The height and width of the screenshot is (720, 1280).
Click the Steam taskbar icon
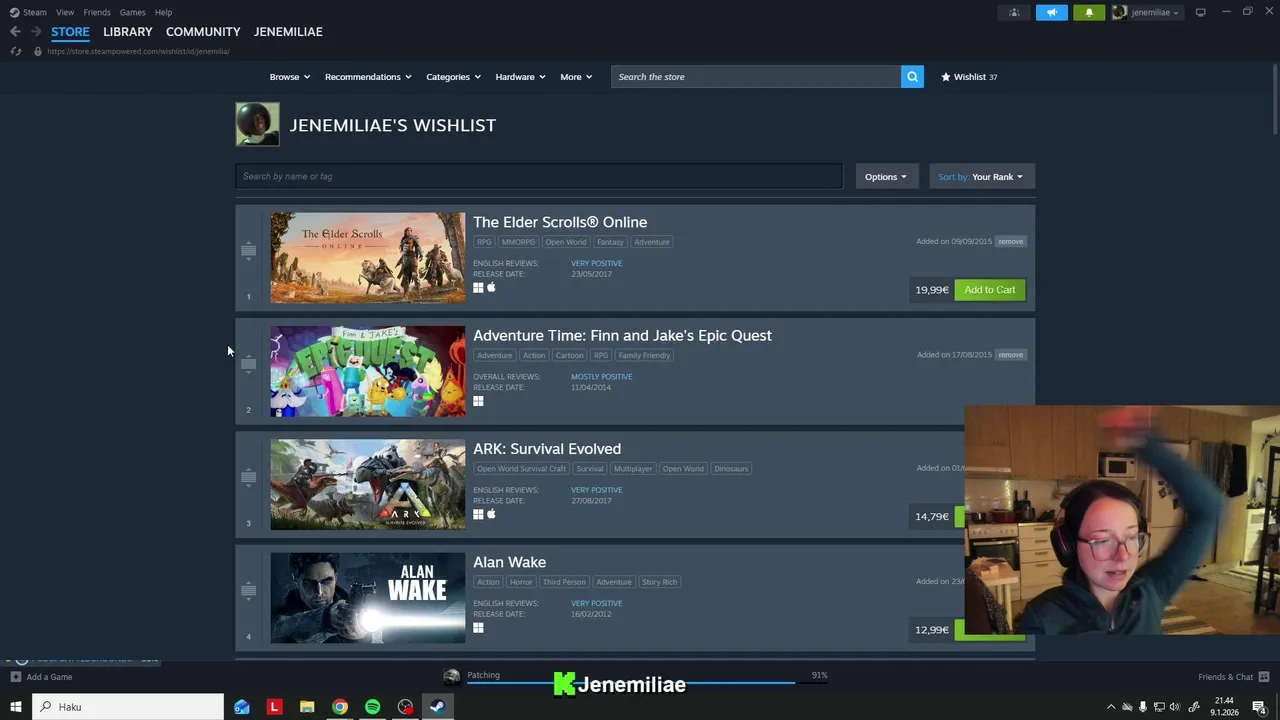(x=437, y=707)
